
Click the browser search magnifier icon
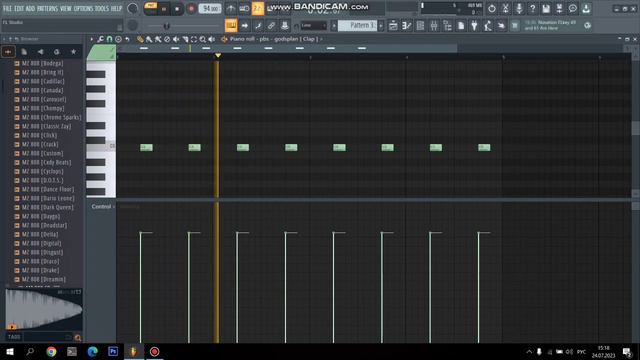click(x=78, y=338)
